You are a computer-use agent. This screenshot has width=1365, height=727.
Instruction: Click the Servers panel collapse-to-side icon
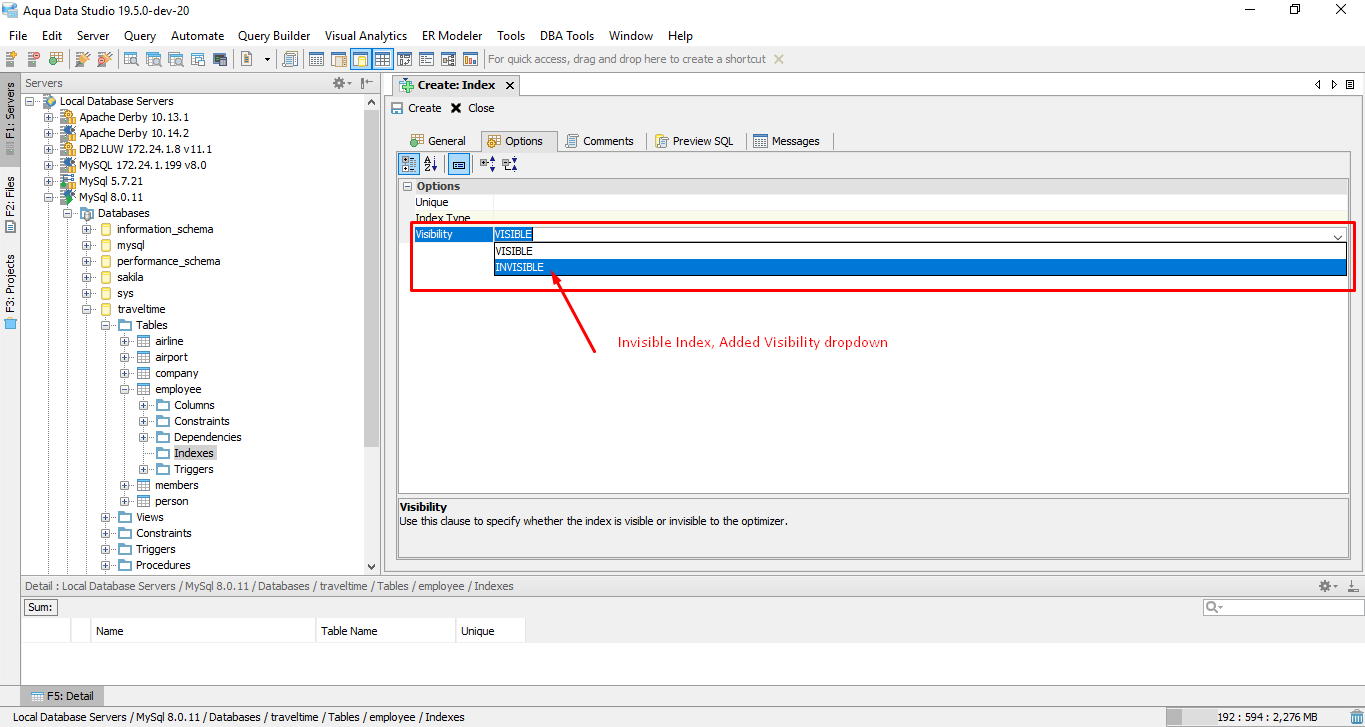click(368, 83)
